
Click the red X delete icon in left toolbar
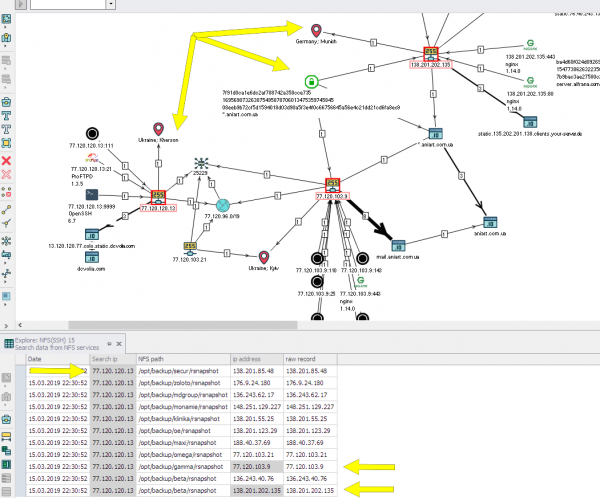click(x=8, y=160)
